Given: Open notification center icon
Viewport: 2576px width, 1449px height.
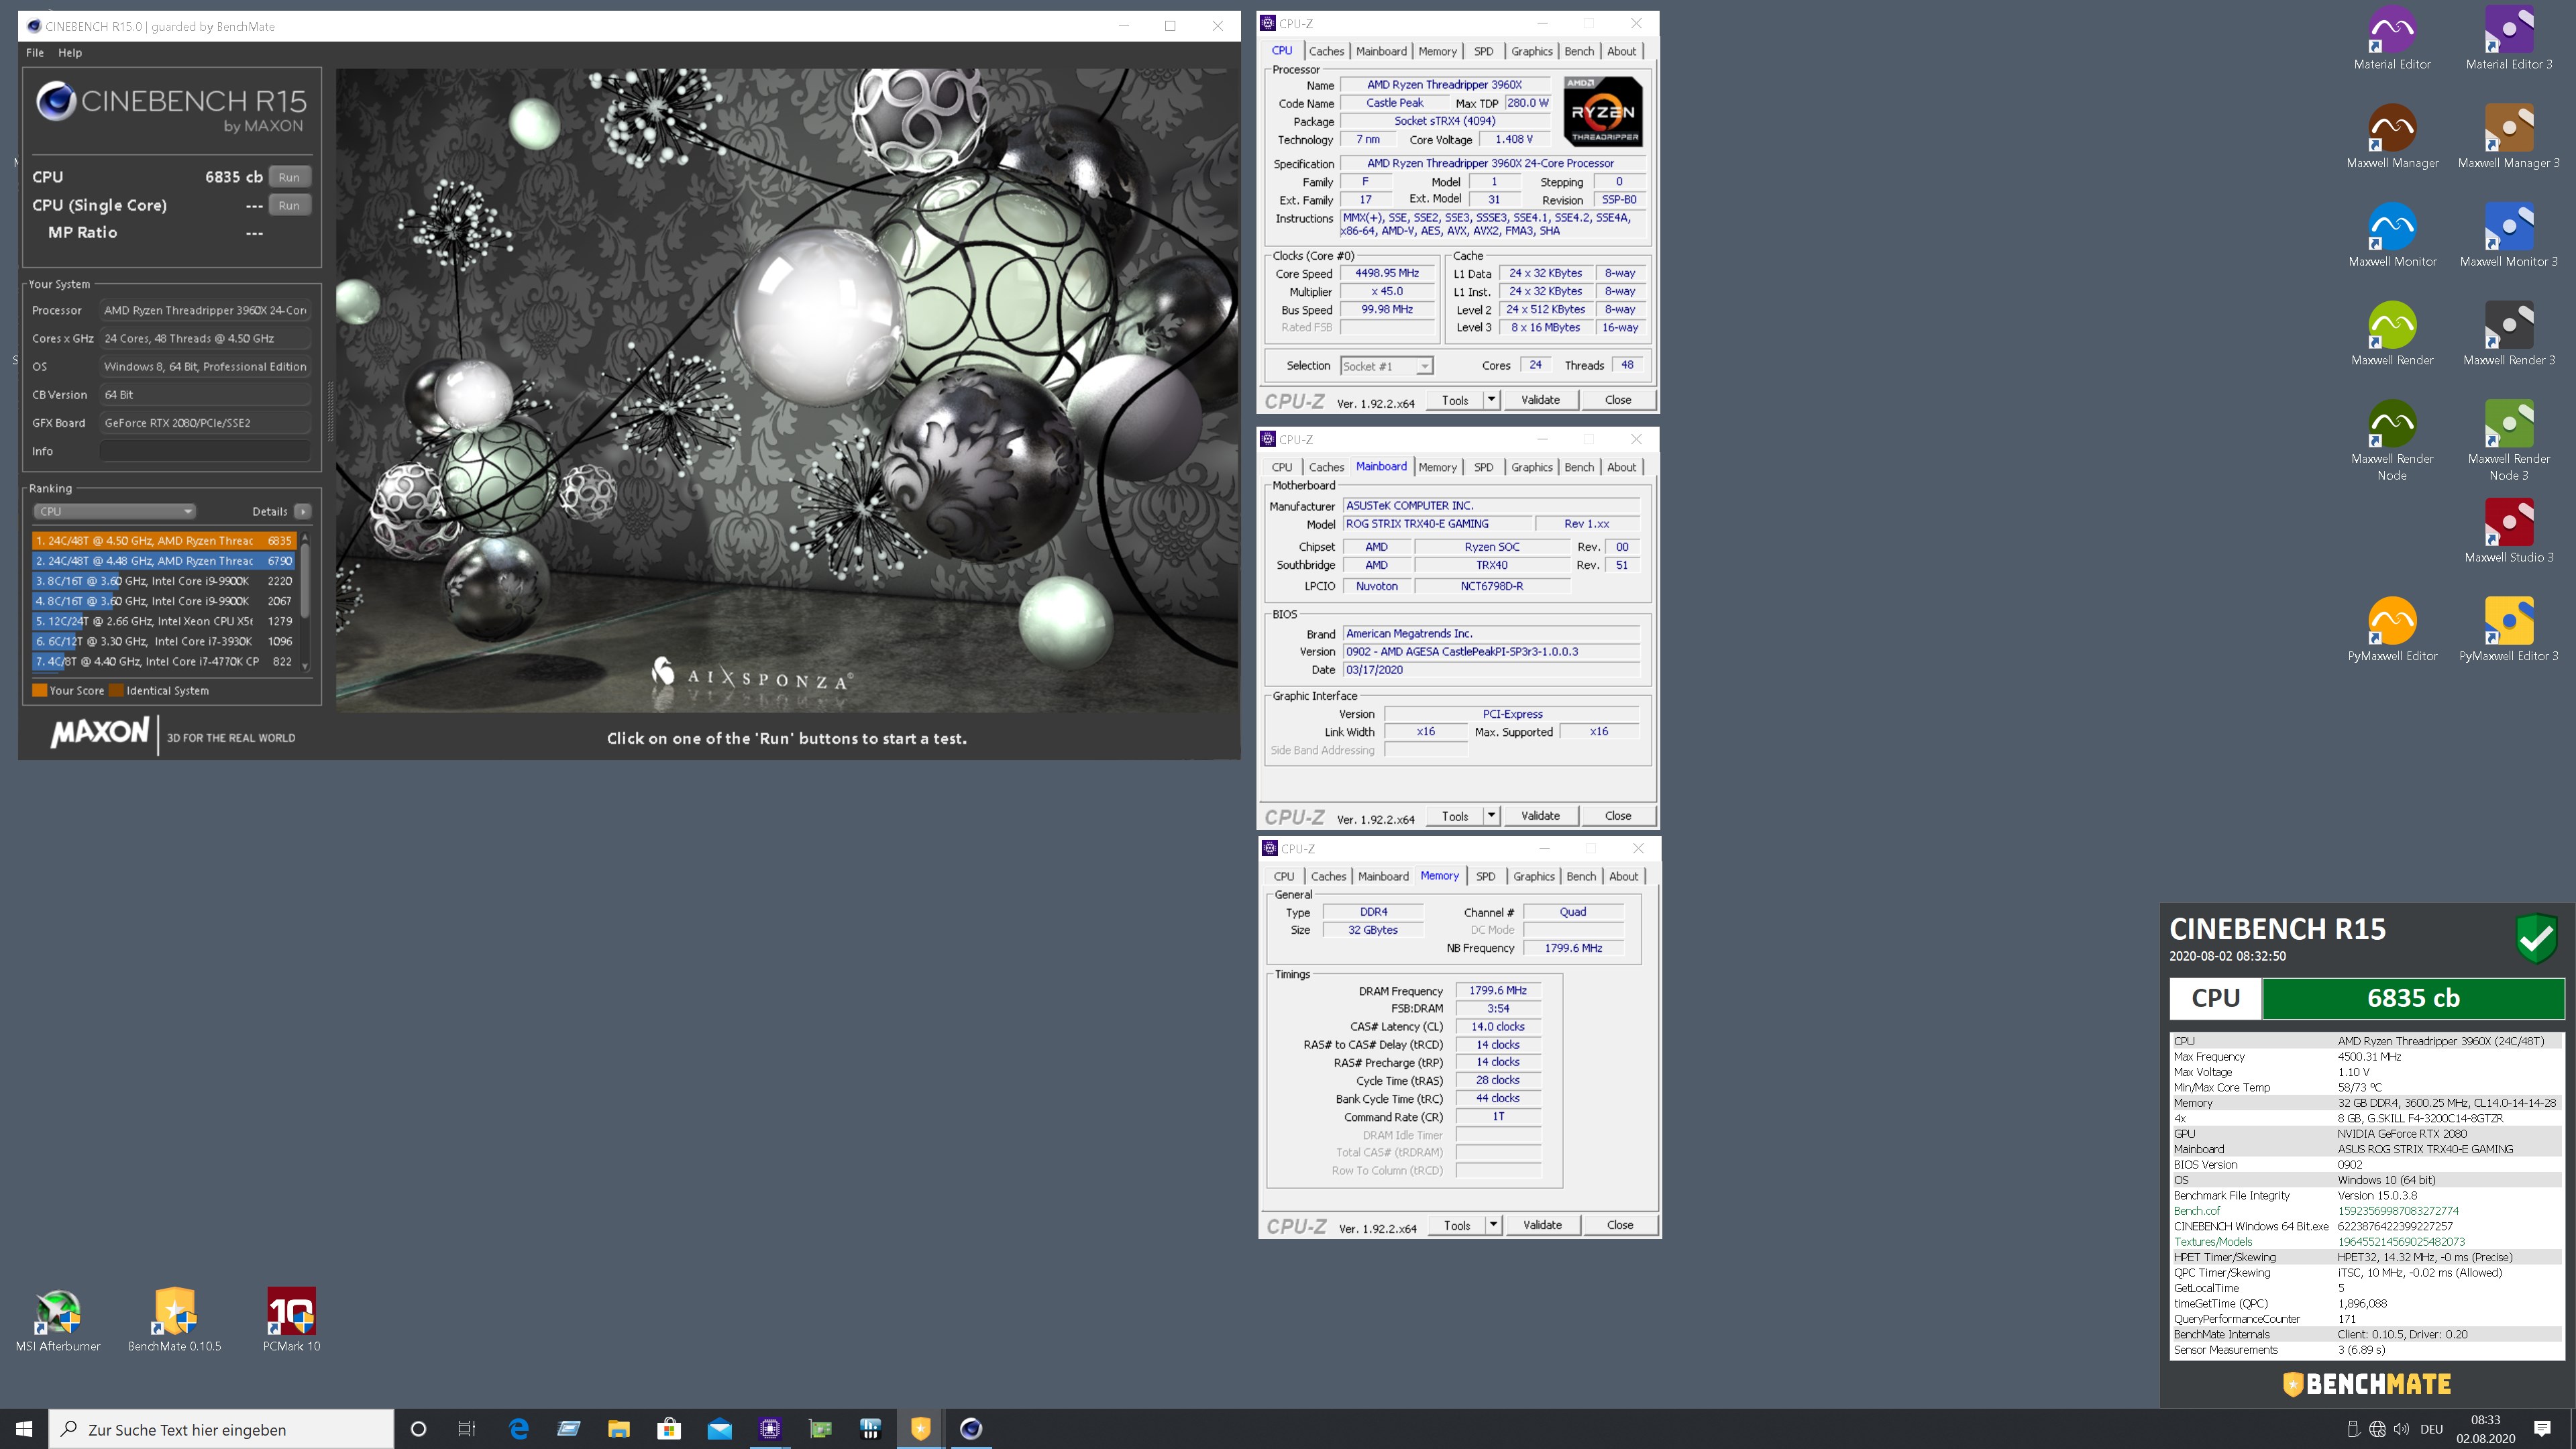Looking at the screenshot, I should (2542, 1429).
